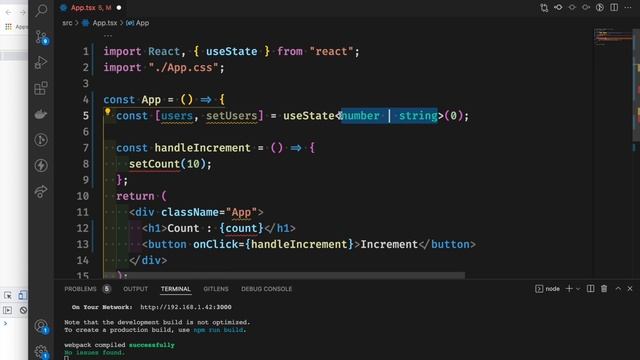
Task: Open terminal launch profile dropdown arrow
Action: point(578,289)
